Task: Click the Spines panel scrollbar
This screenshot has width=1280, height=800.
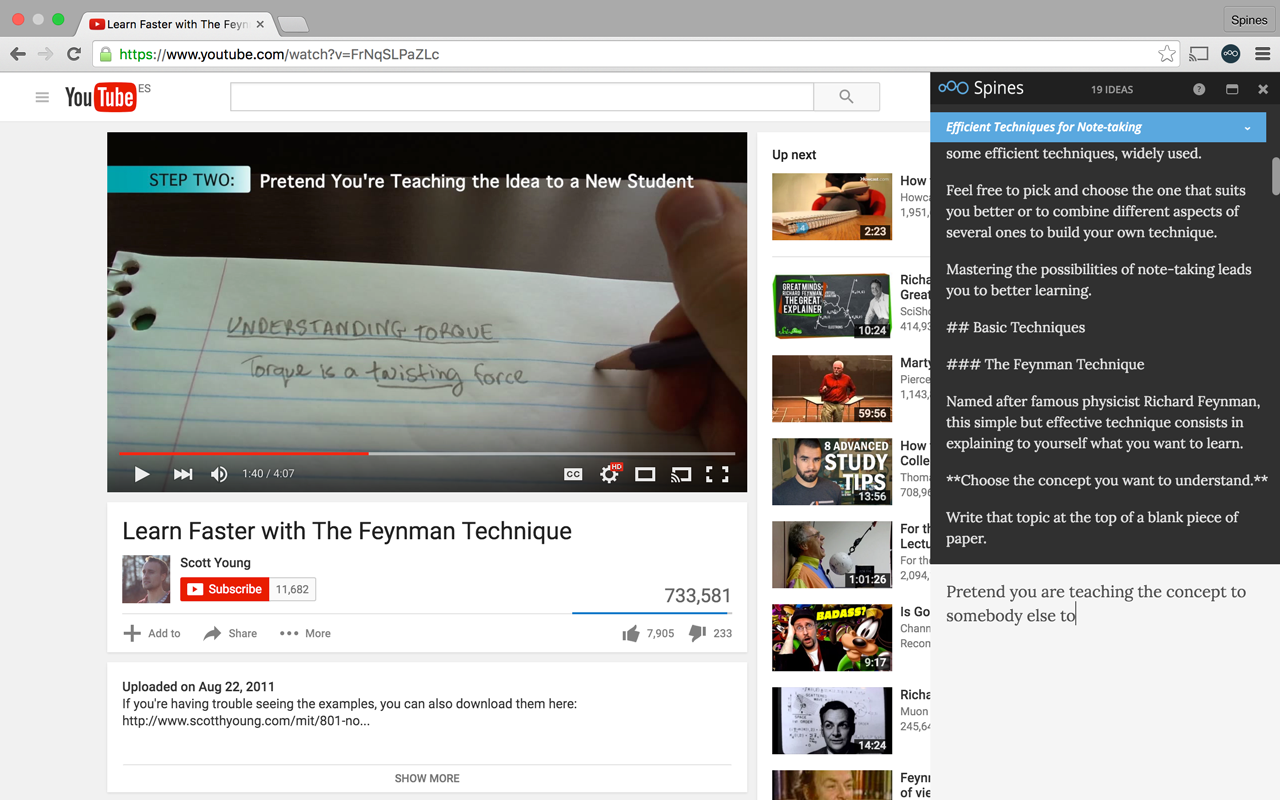Action: point(1275,174)
